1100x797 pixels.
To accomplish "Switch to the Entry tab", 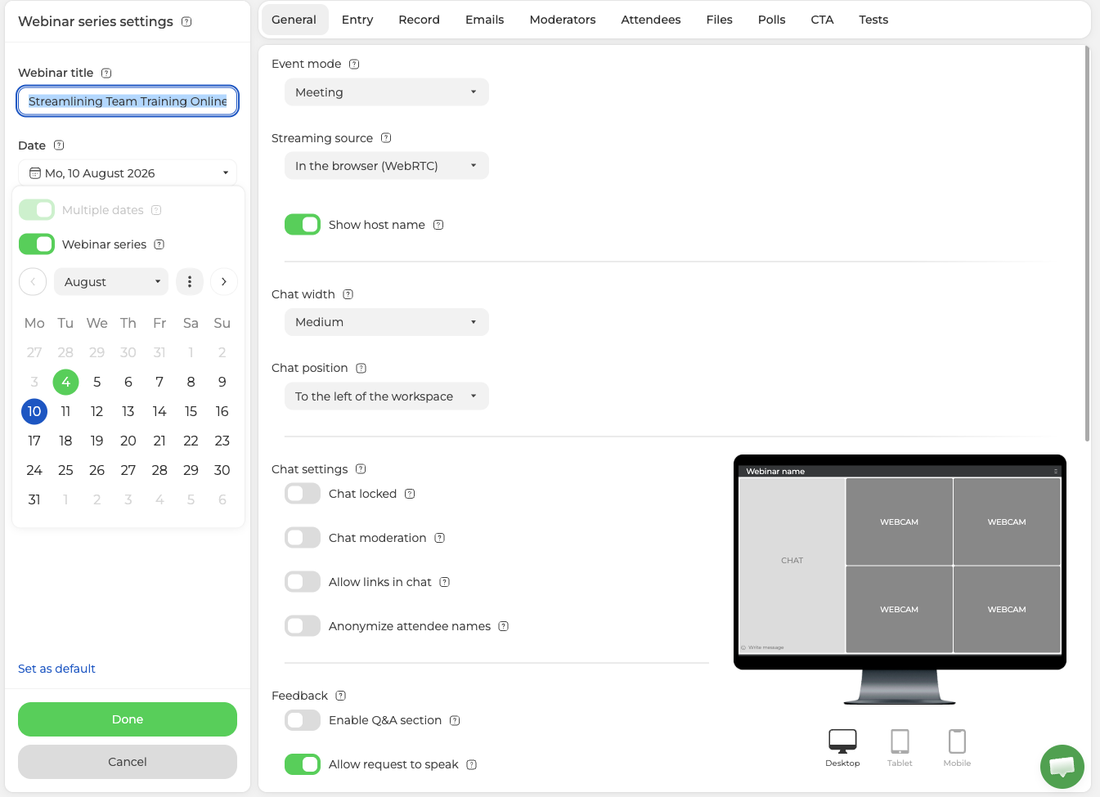I will 358,20.
